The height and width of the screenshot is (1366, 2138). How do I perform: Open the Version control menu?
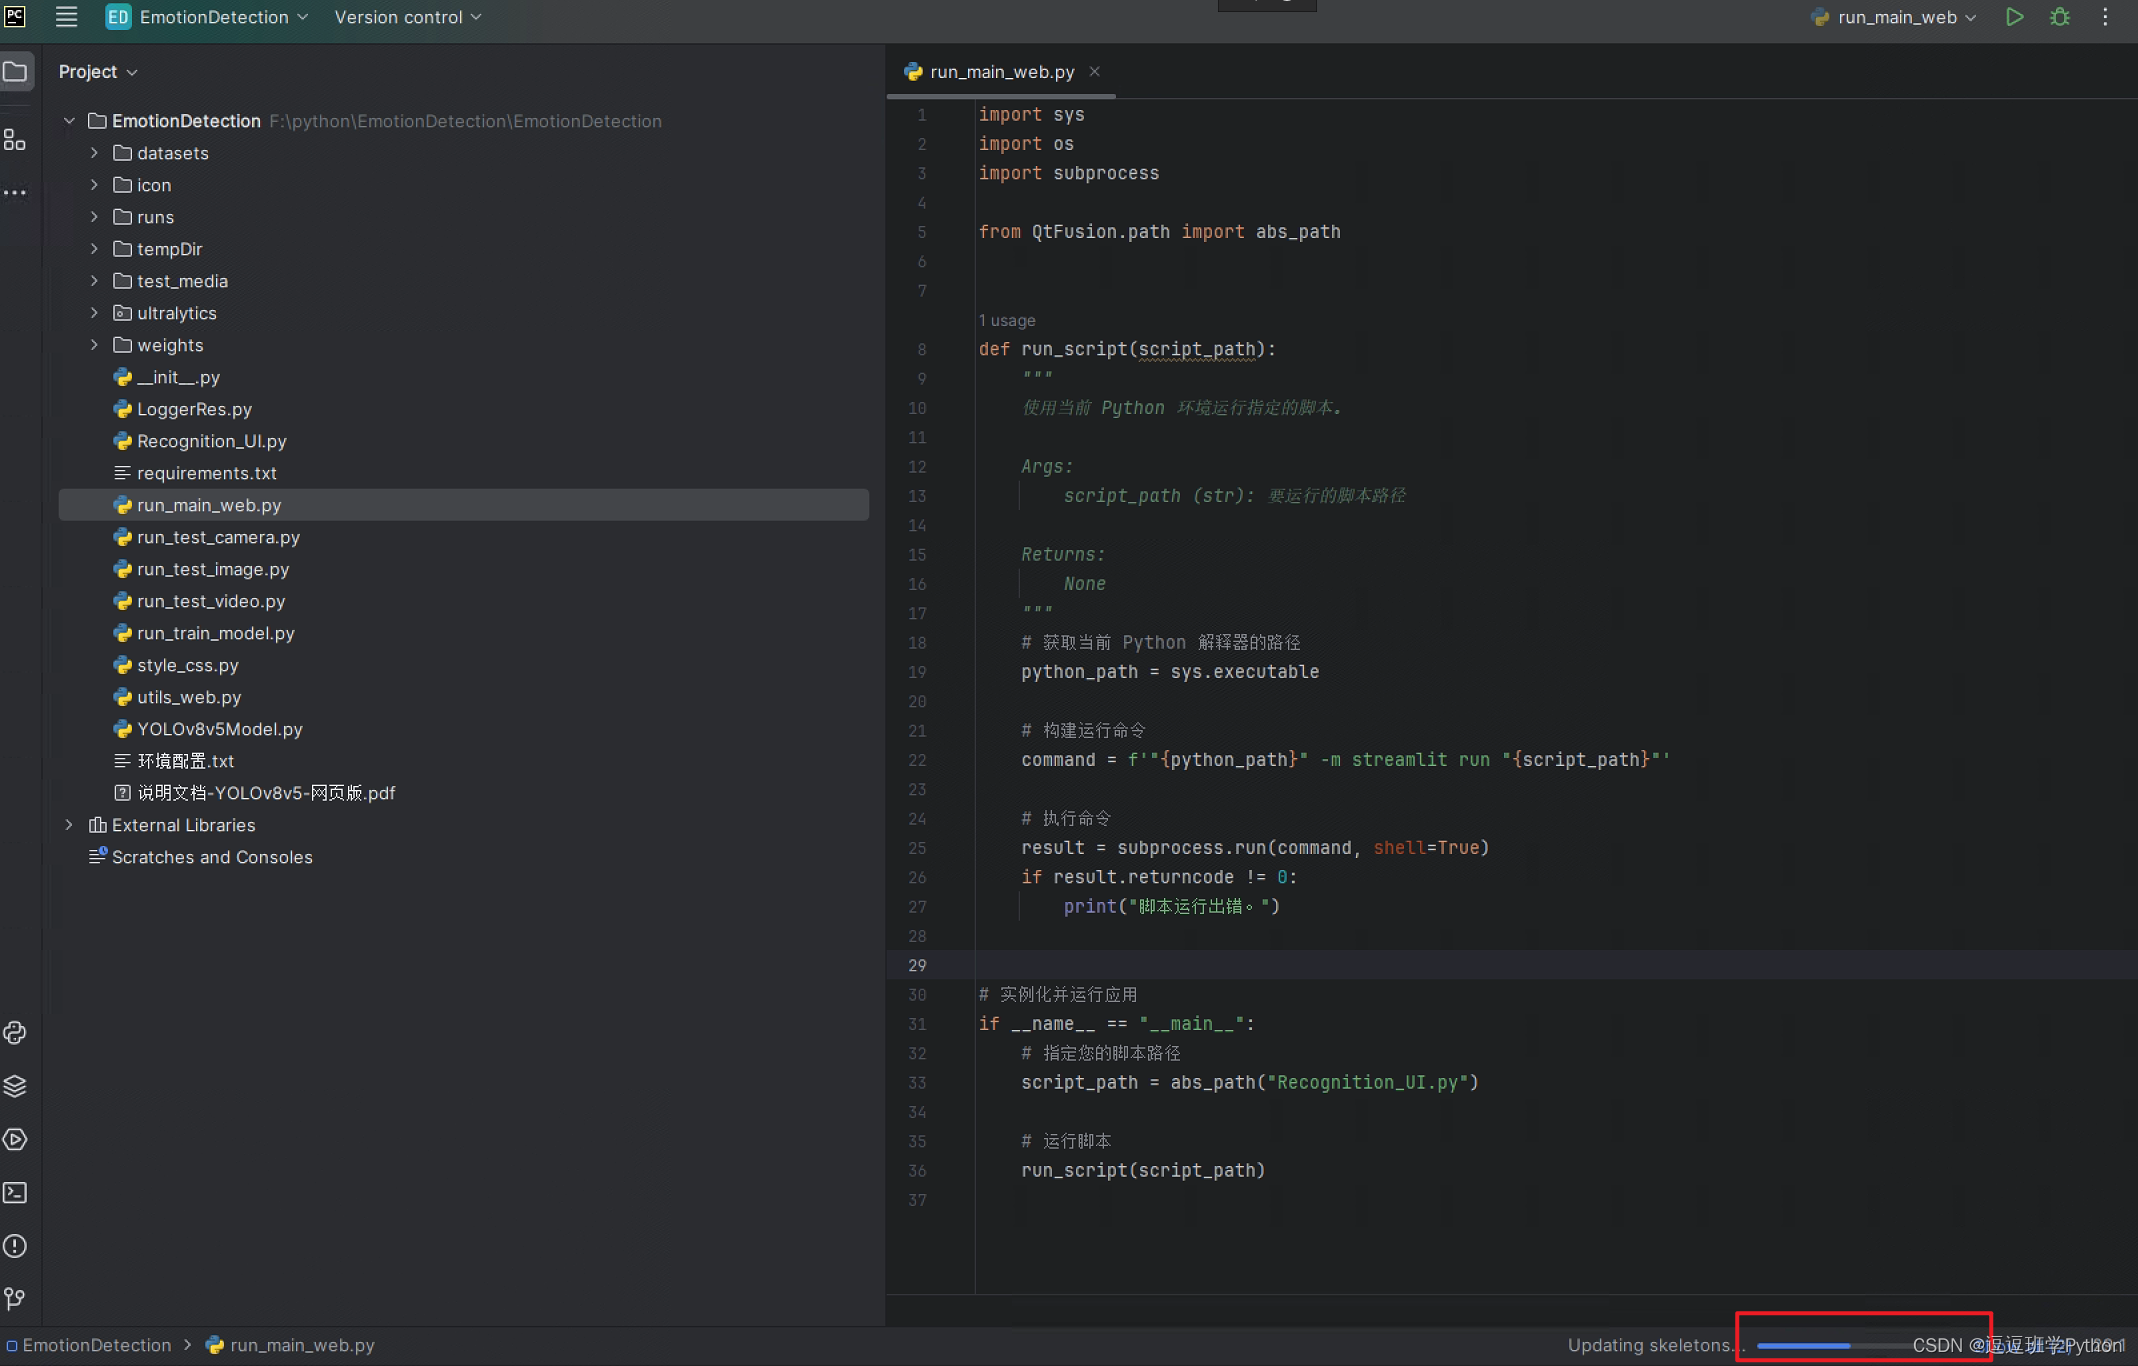click(x=407, y=17)
